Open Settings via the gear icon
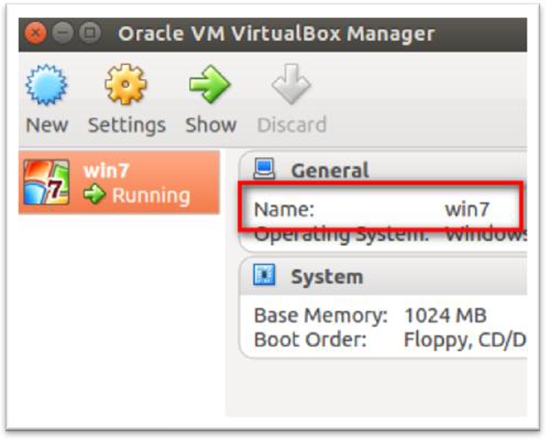550x441 pixels. click(x=126, y=84)
